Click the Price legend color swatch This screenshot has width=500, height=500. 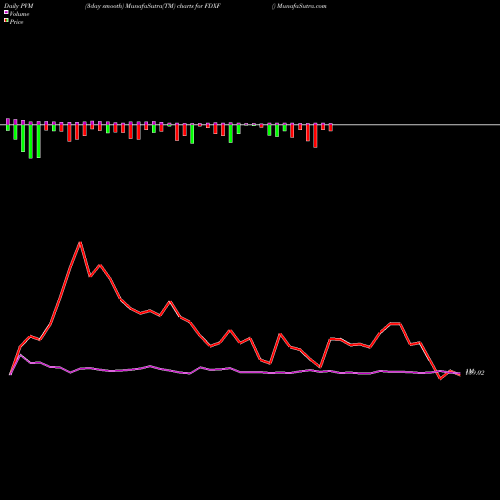pos(6,21)
